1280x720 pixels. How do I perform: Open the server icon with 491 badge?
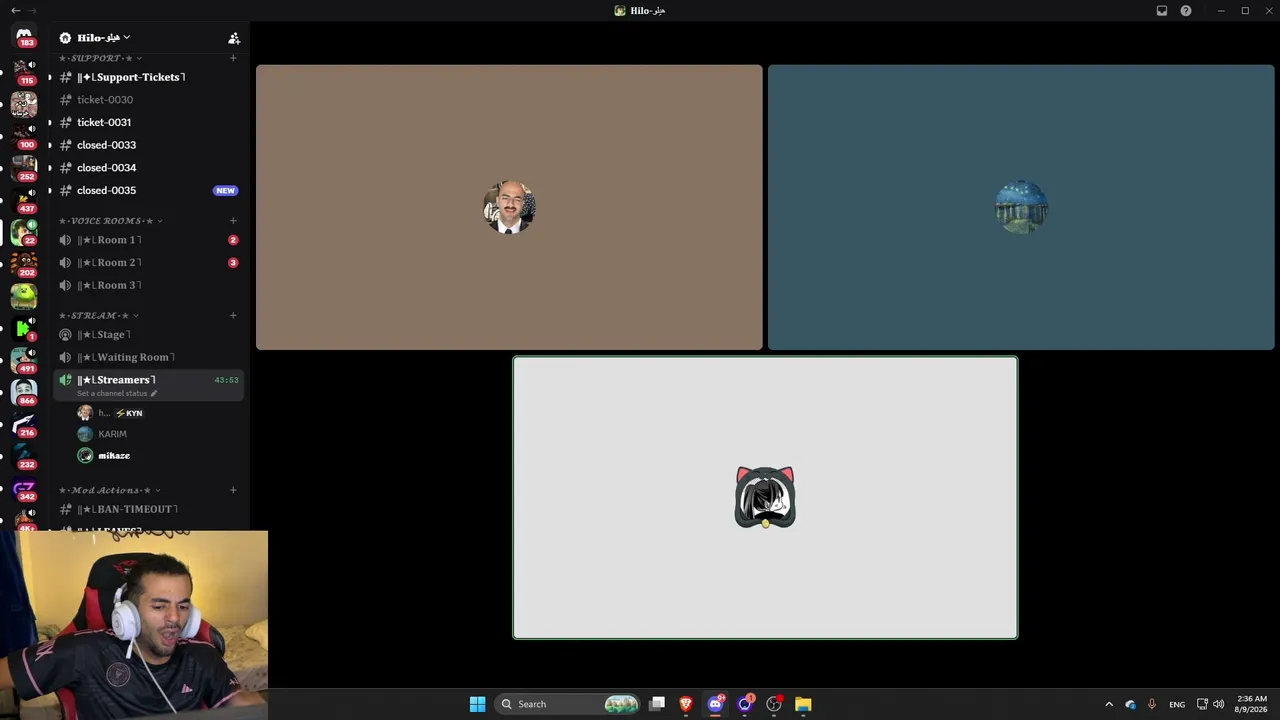[24, 360]
